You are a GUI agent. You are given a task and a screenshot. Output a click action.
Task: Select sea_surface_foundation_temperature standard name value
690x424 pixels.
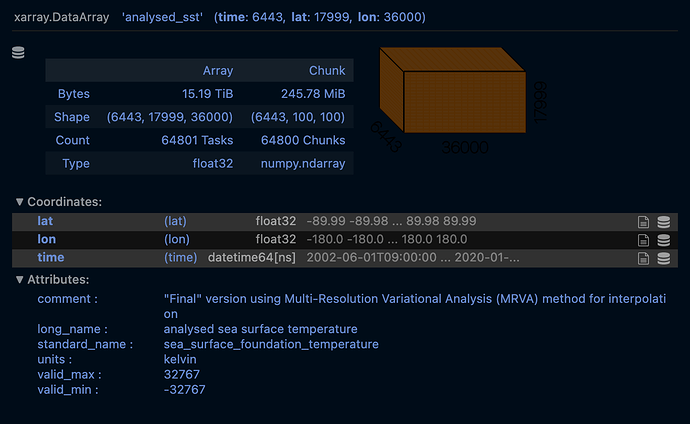click(x=271, y=344)
